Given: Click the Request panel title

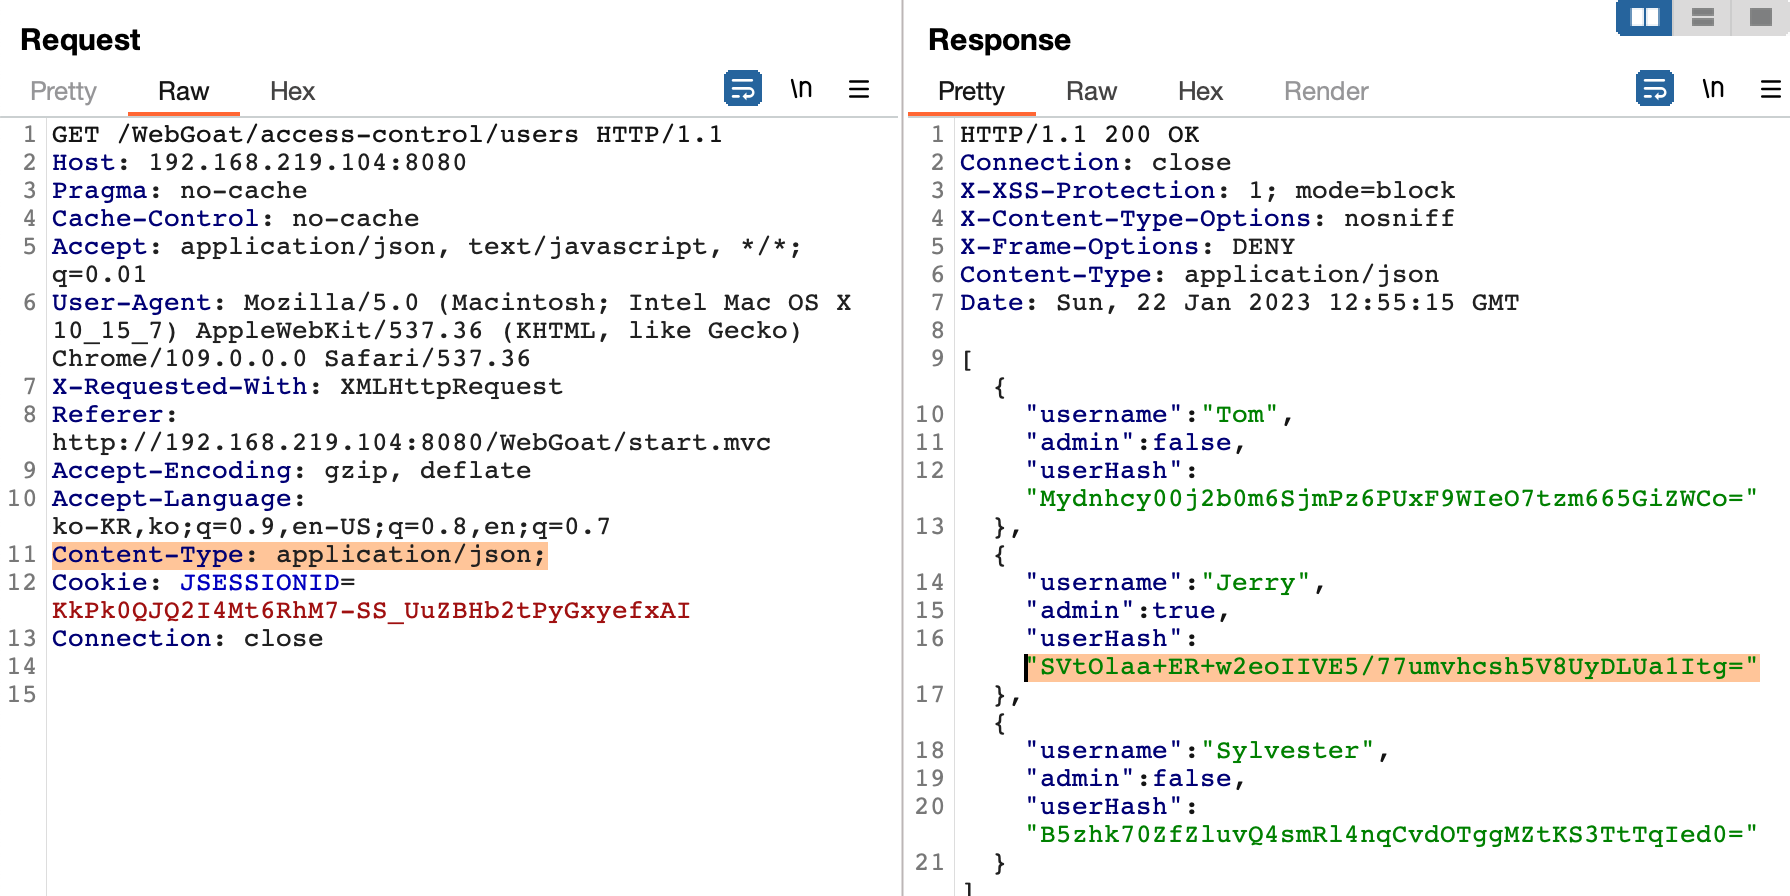Looking at the screenshot, I should (x=80, y=40).
